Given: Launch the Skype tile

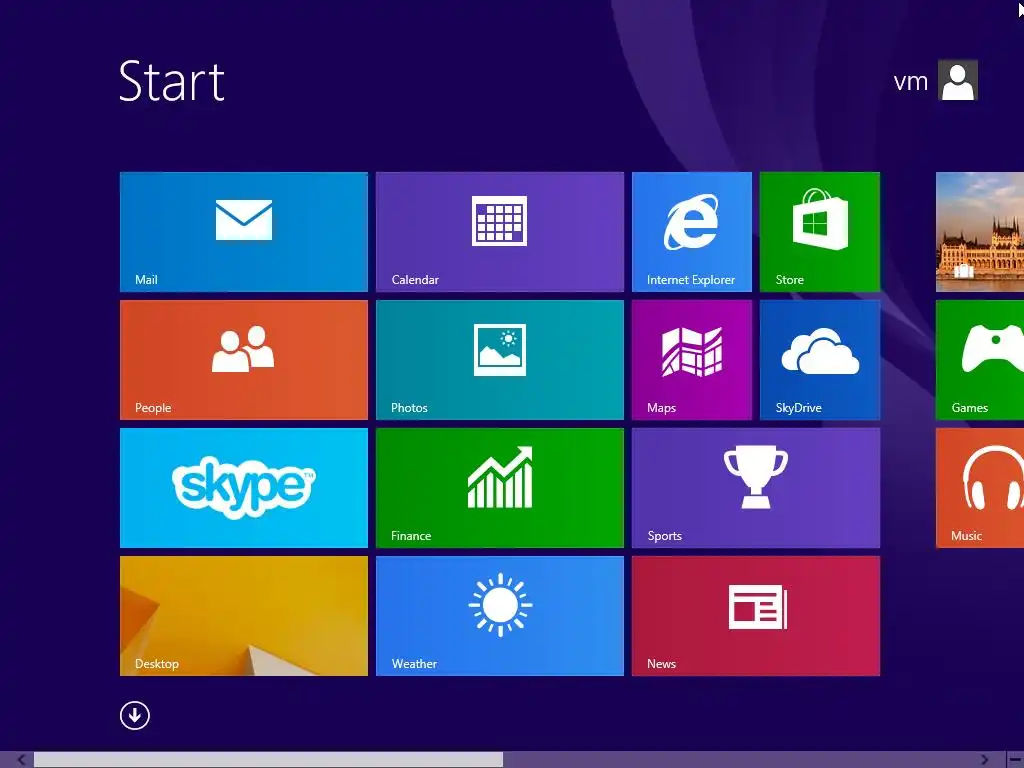Looking at the screenshot, I should [x=244, y=488].
